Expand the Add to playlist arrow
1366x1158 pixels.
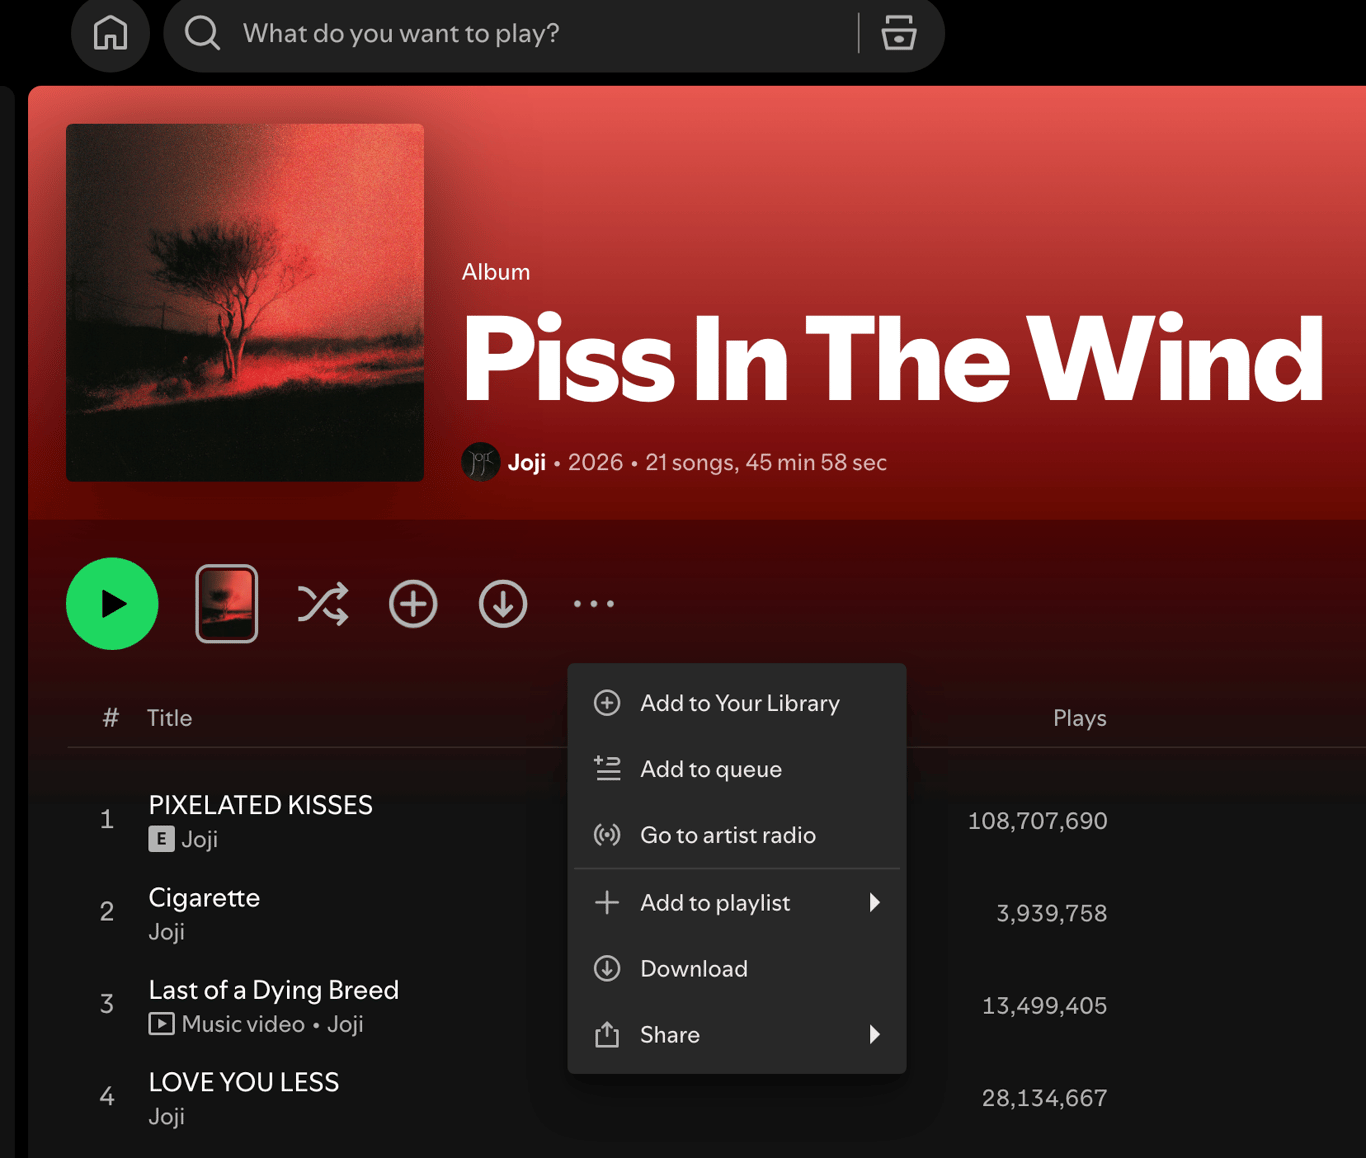tap(875, 903)
